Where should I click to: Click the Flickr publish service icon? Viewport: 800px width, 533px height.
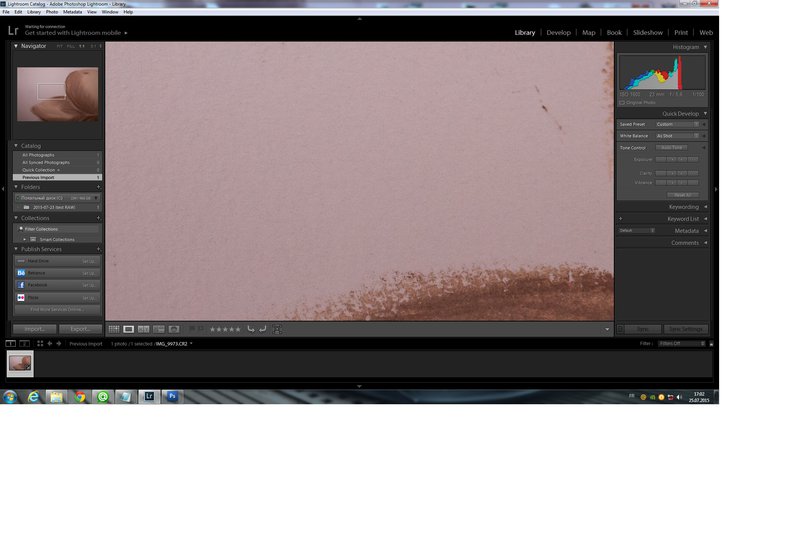pyautogui.click(x=21, y=298)
